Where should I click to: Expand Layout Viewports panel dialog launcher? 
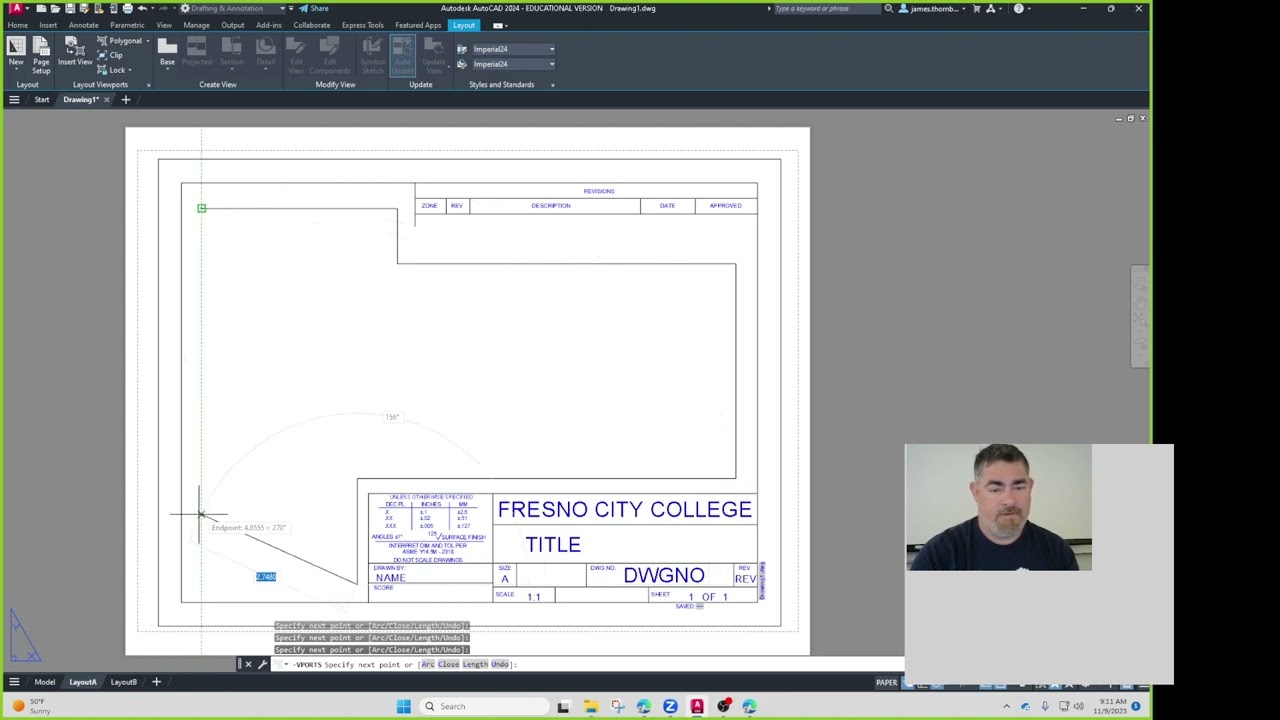tap(149, 85)
